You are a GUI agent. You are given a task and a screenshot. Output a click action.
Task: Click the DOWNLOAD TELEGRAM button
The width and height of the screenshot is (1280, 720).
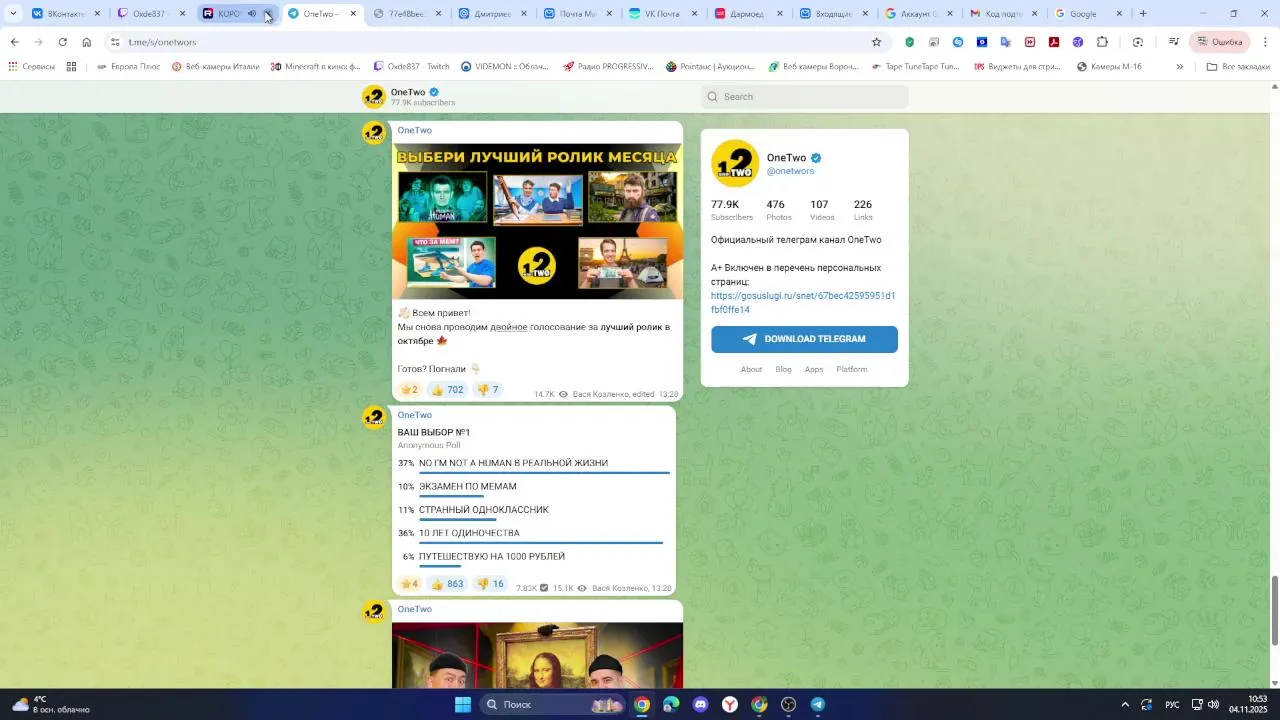[804, 339]
